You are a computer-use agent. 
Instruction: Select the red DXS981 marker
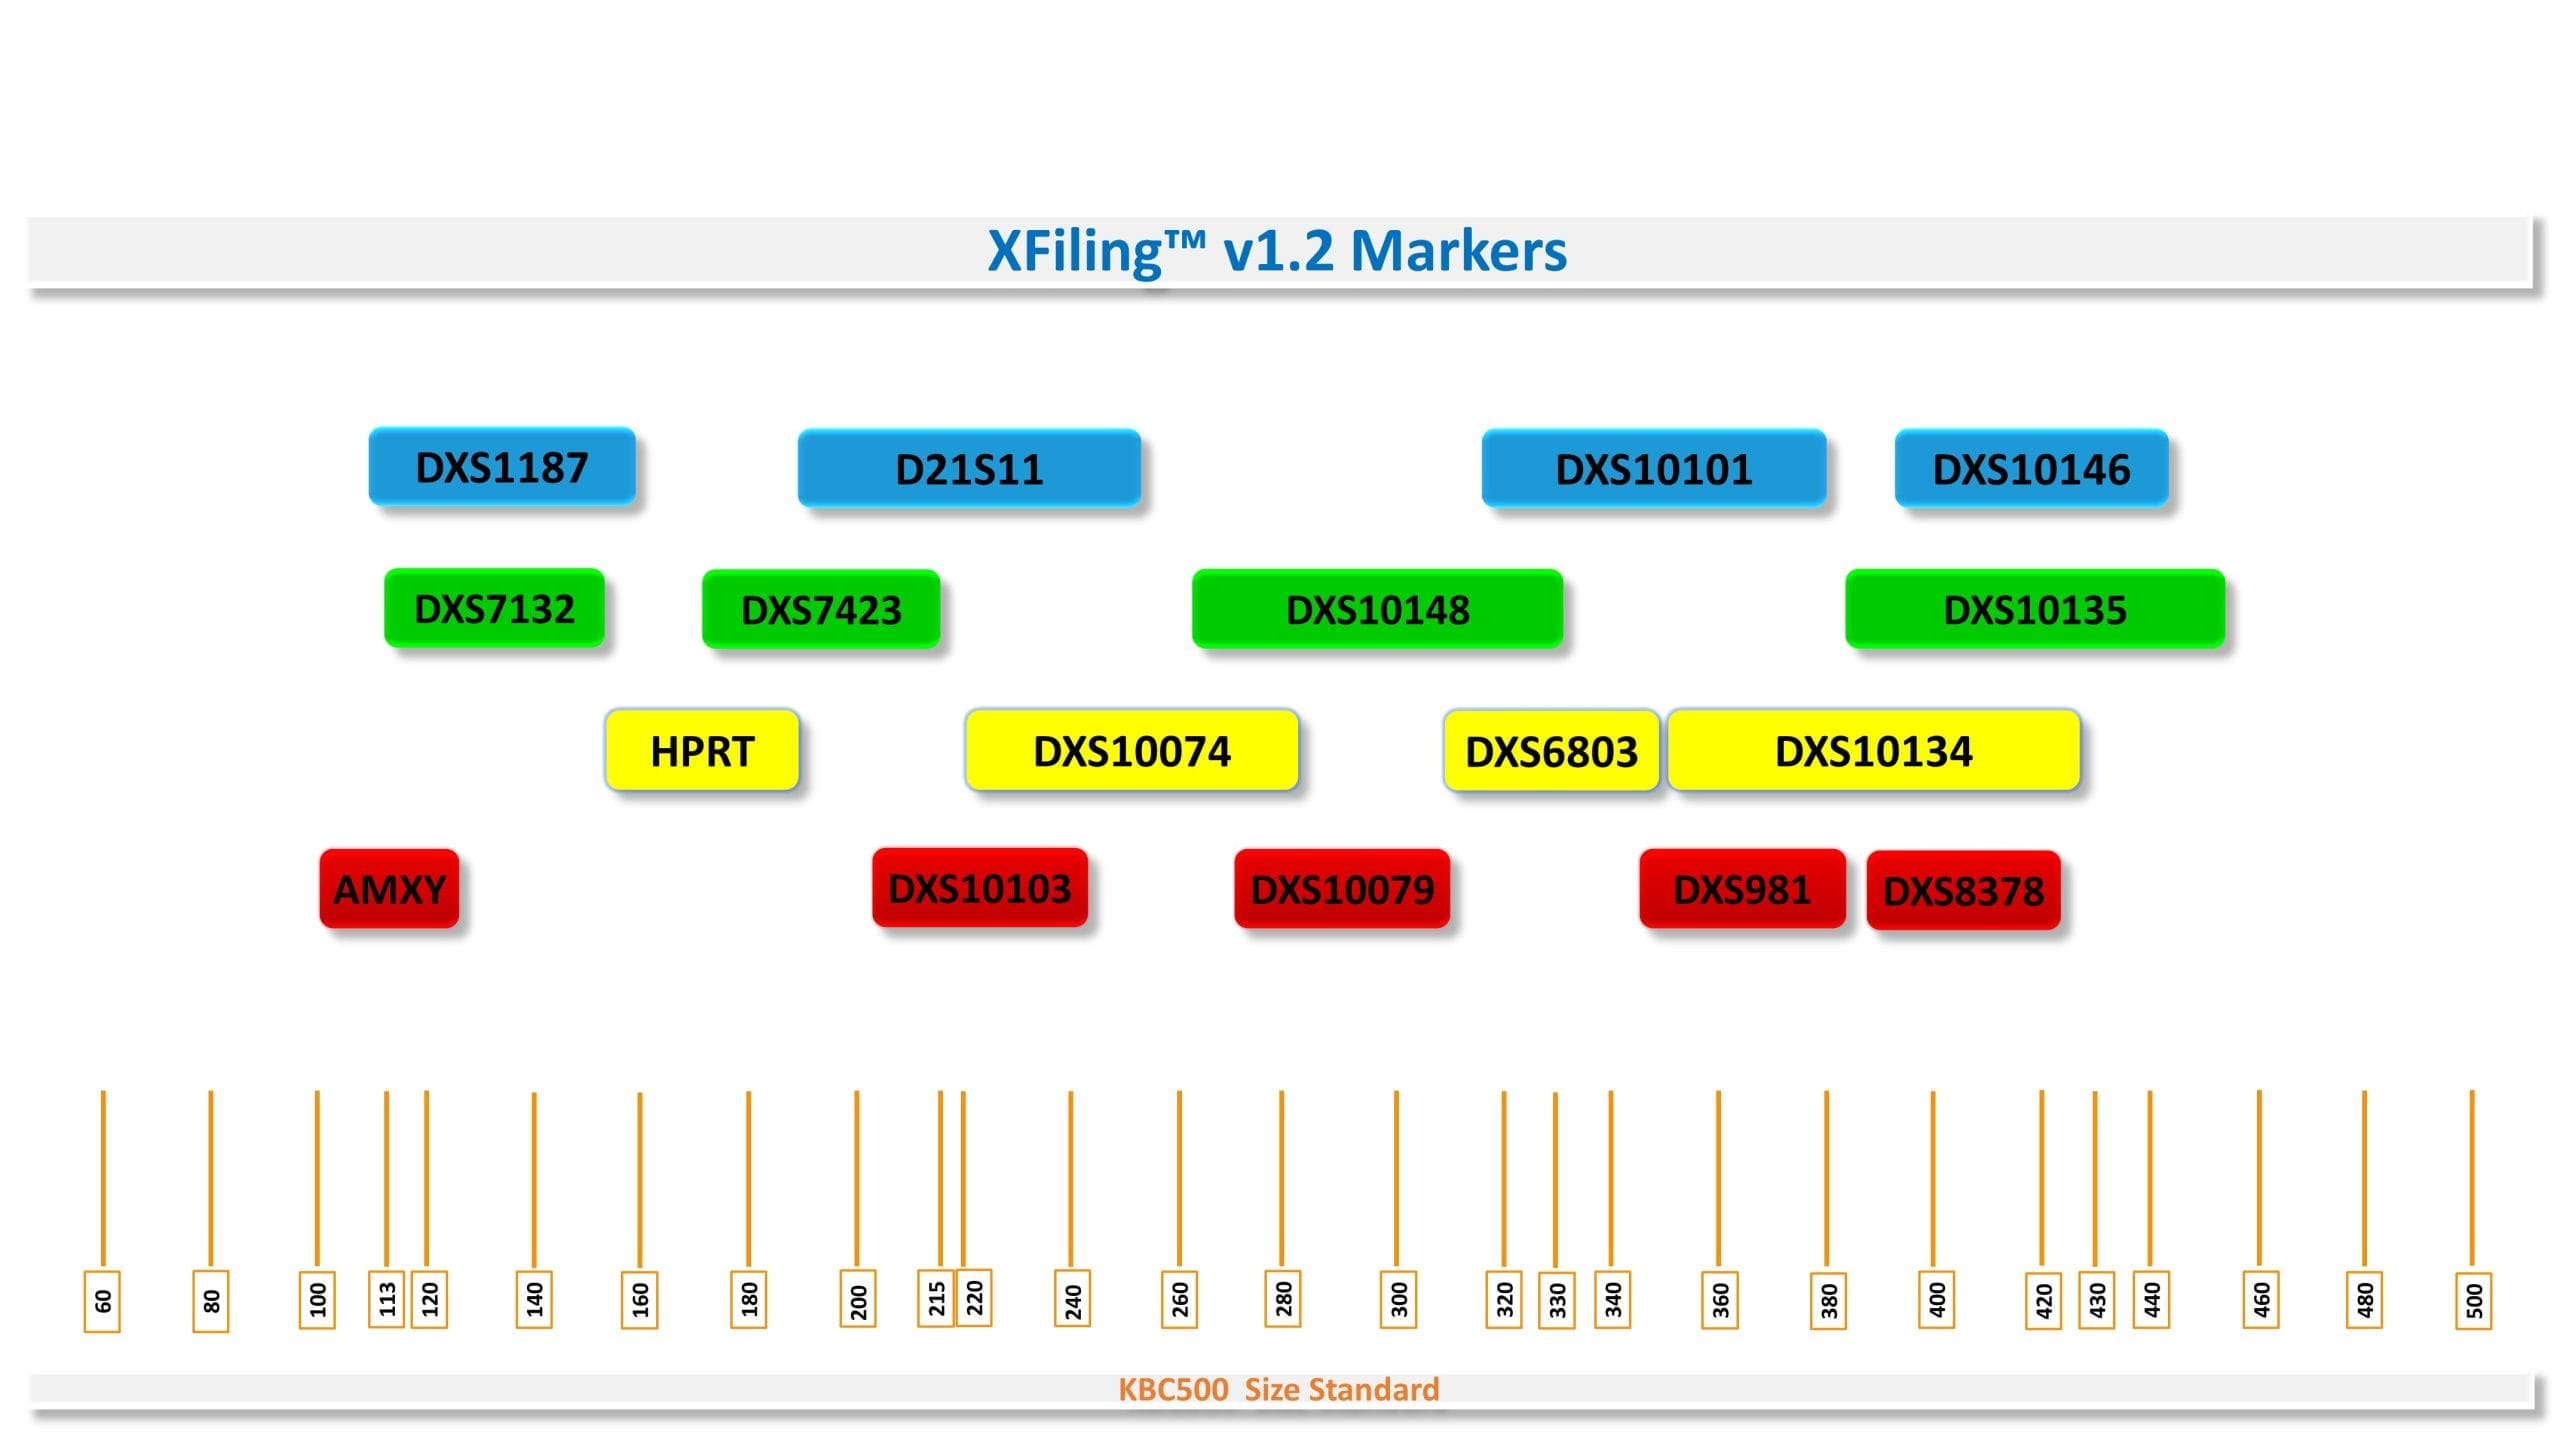(x=1742, y=889)
